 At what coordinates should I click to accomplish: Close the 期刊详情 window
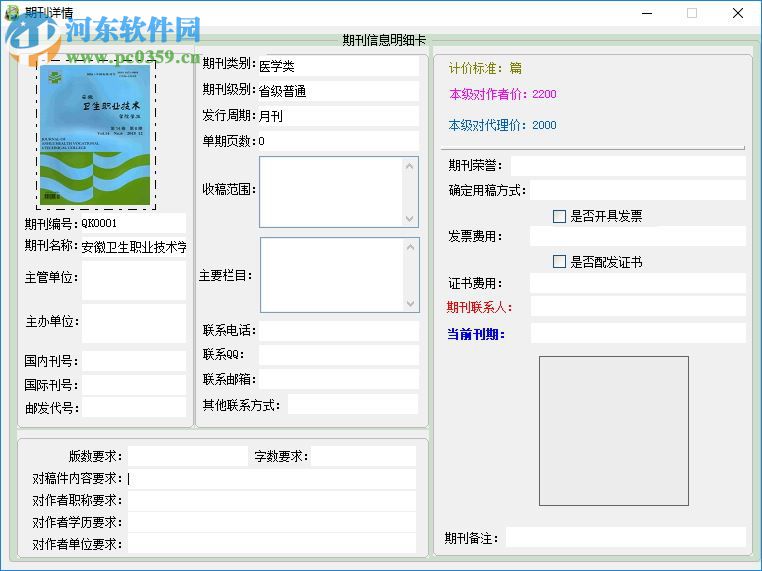pos(738,13)
